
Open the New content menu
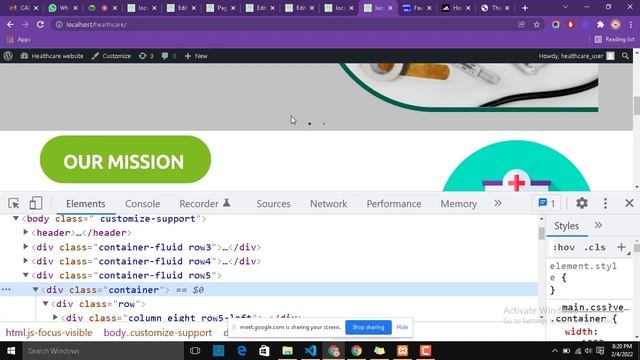point(196,56)
